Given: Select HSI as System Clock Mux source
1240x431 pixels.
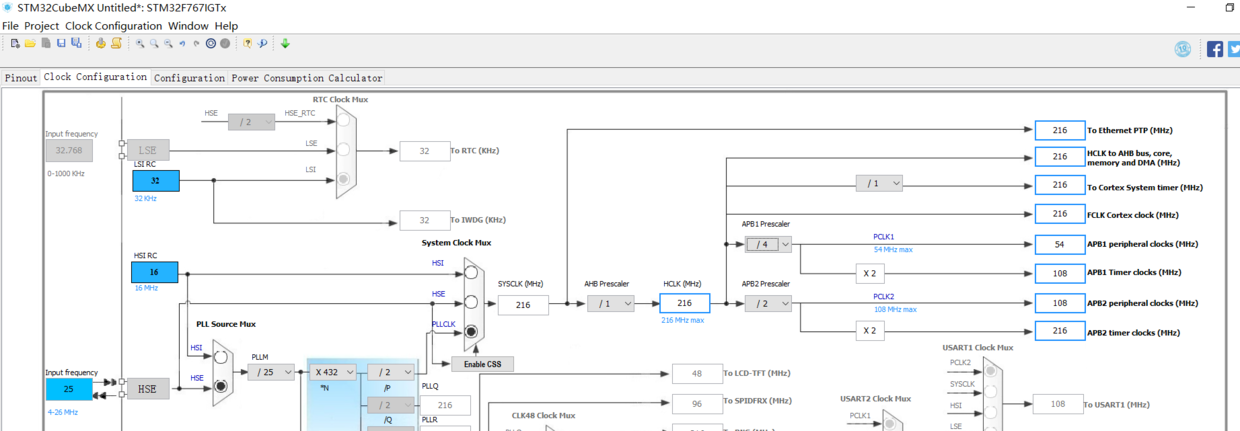Looking at the screenshot, I should tap(471, 272).
